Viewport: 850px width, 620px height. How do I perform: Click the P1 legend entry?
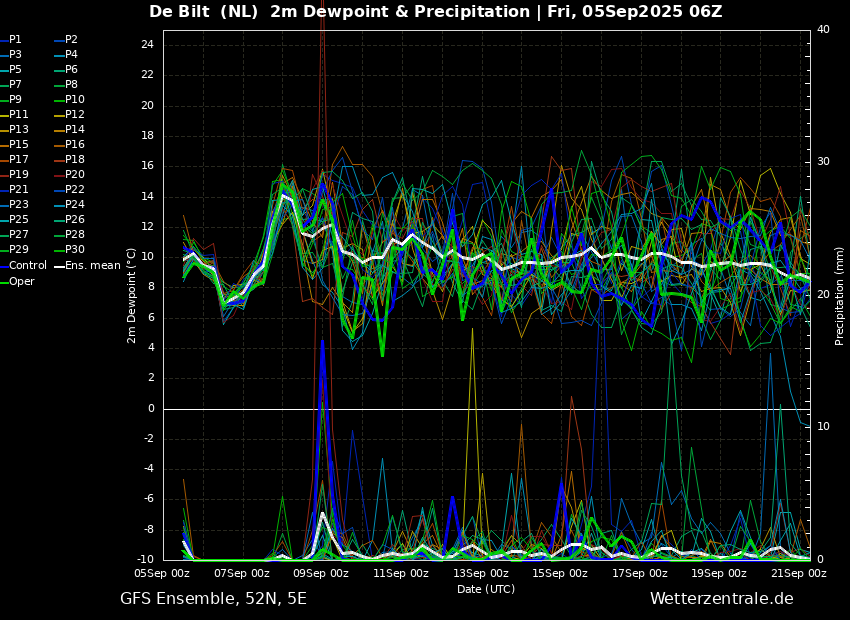coord(11,40)
